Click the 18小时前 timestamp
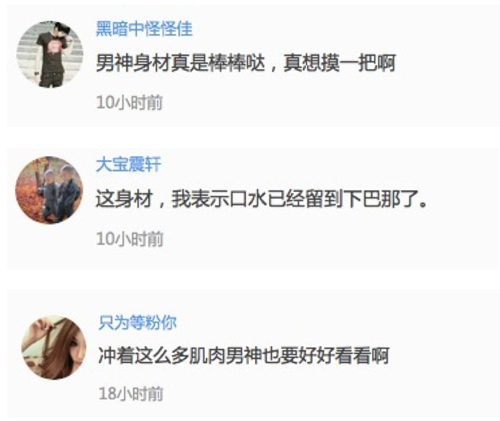The width and height of the screenshot is (500, 421). point(131,394)
